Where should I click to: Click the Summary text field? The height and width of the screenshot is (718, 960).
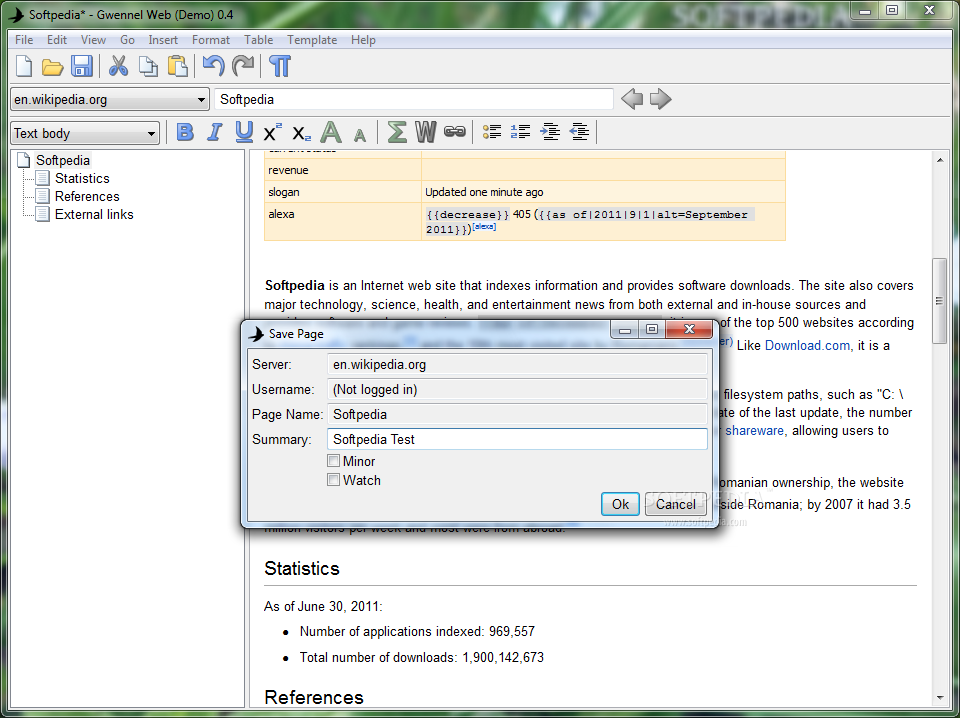tap(517, 439)
